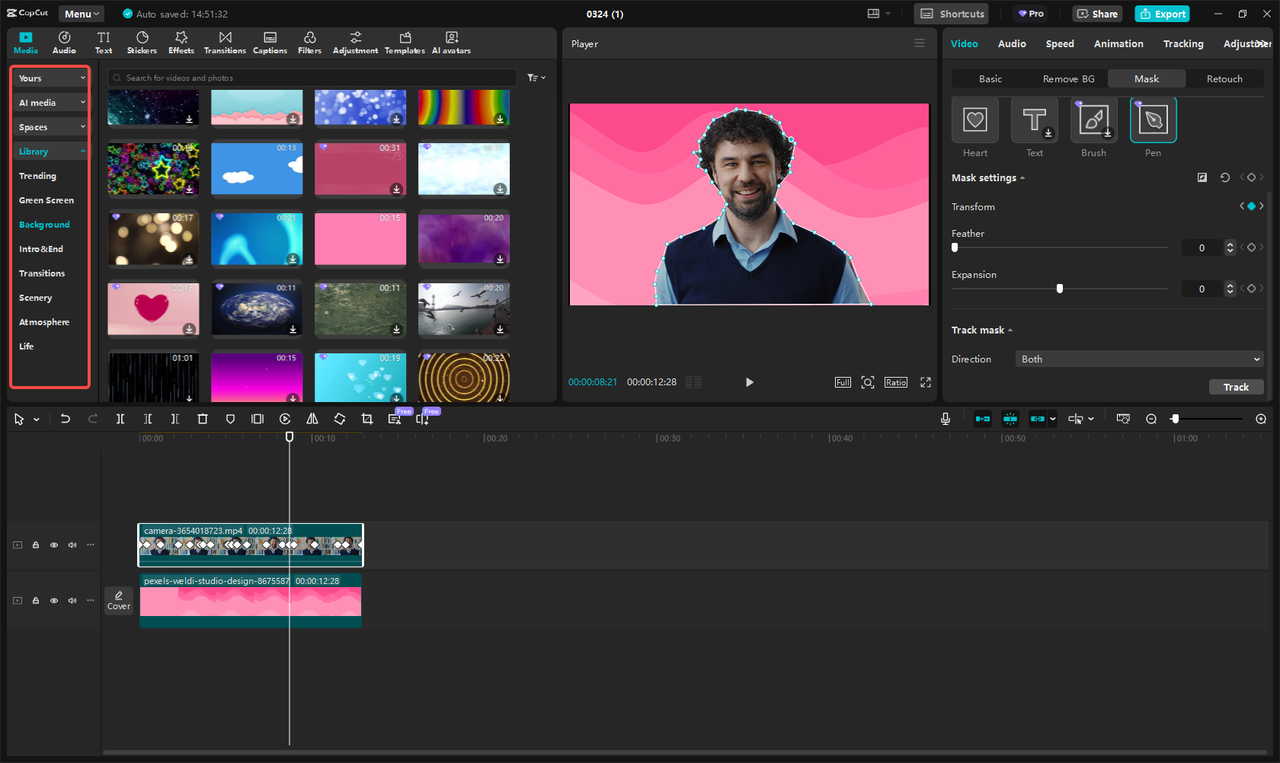Open the Remove BG tab
This screenshot has height=763, width=1280.
1068,79
